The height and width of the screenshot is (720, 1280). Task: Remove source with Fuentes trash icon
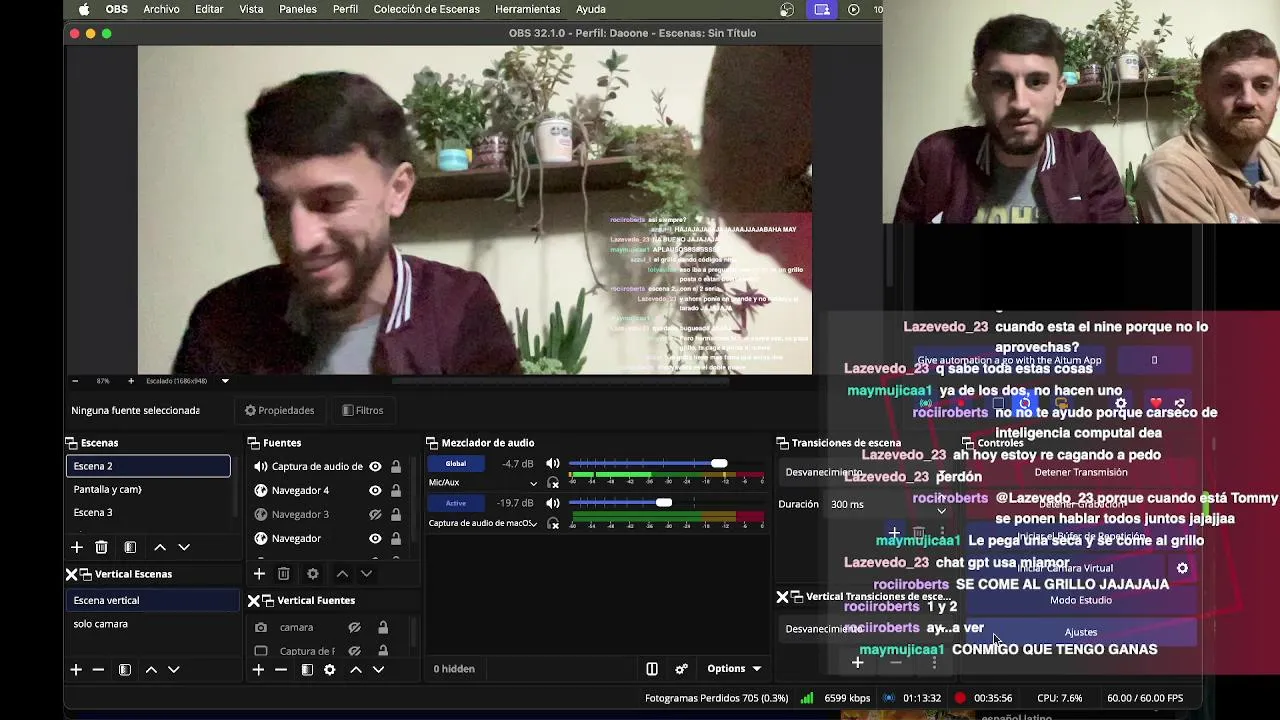(284, 573)
